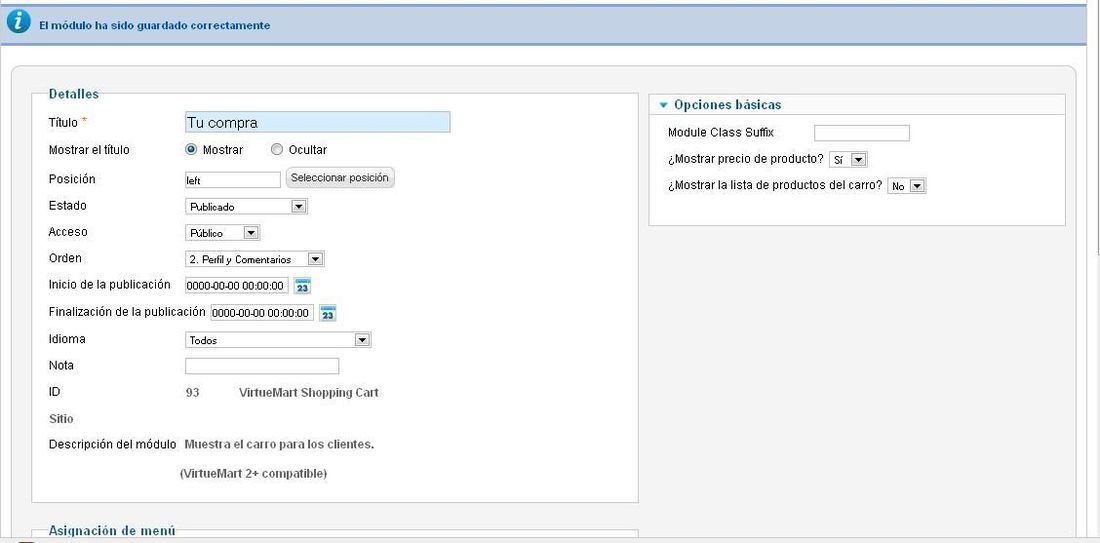
Task: Click the Muestra el carro para los clientes text
Action: coord(279,445)
